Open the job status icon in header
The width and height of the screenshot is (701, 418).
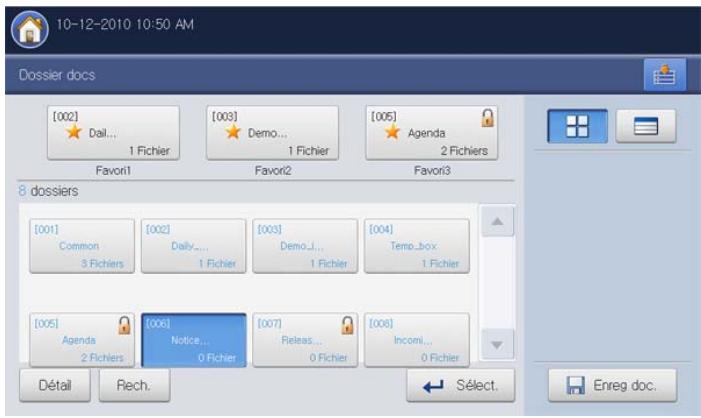tap(665, 75)
